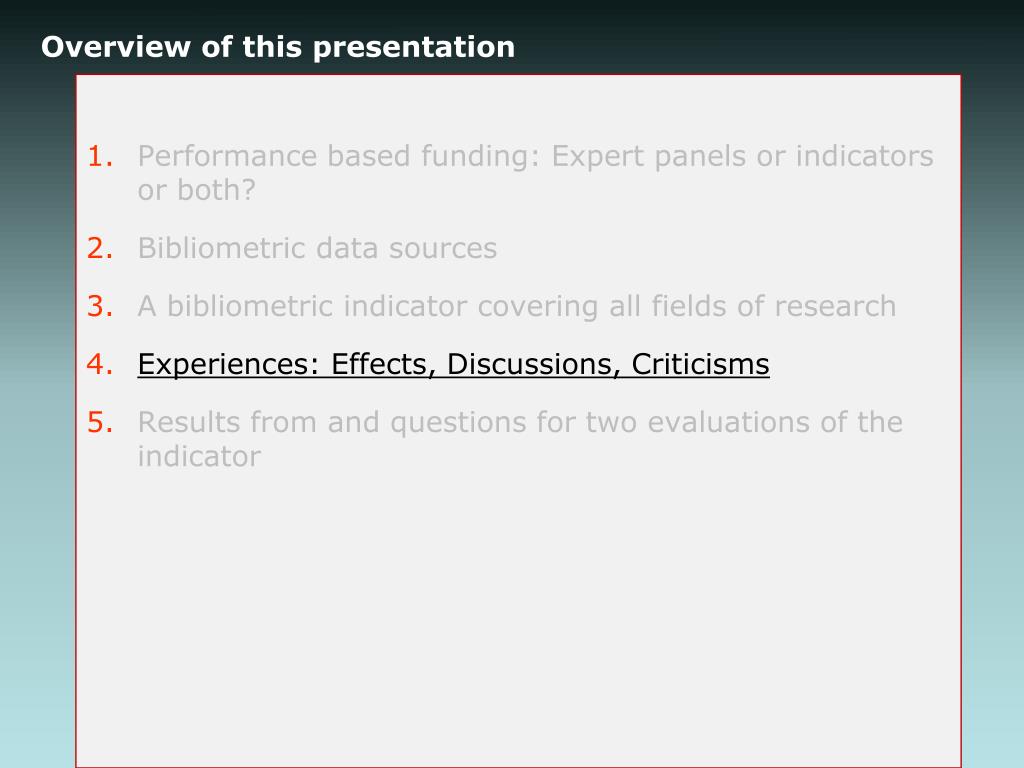Click the word Effects in item four
The width and height of the screenshot is (1024, 768).
click(383, 364)
